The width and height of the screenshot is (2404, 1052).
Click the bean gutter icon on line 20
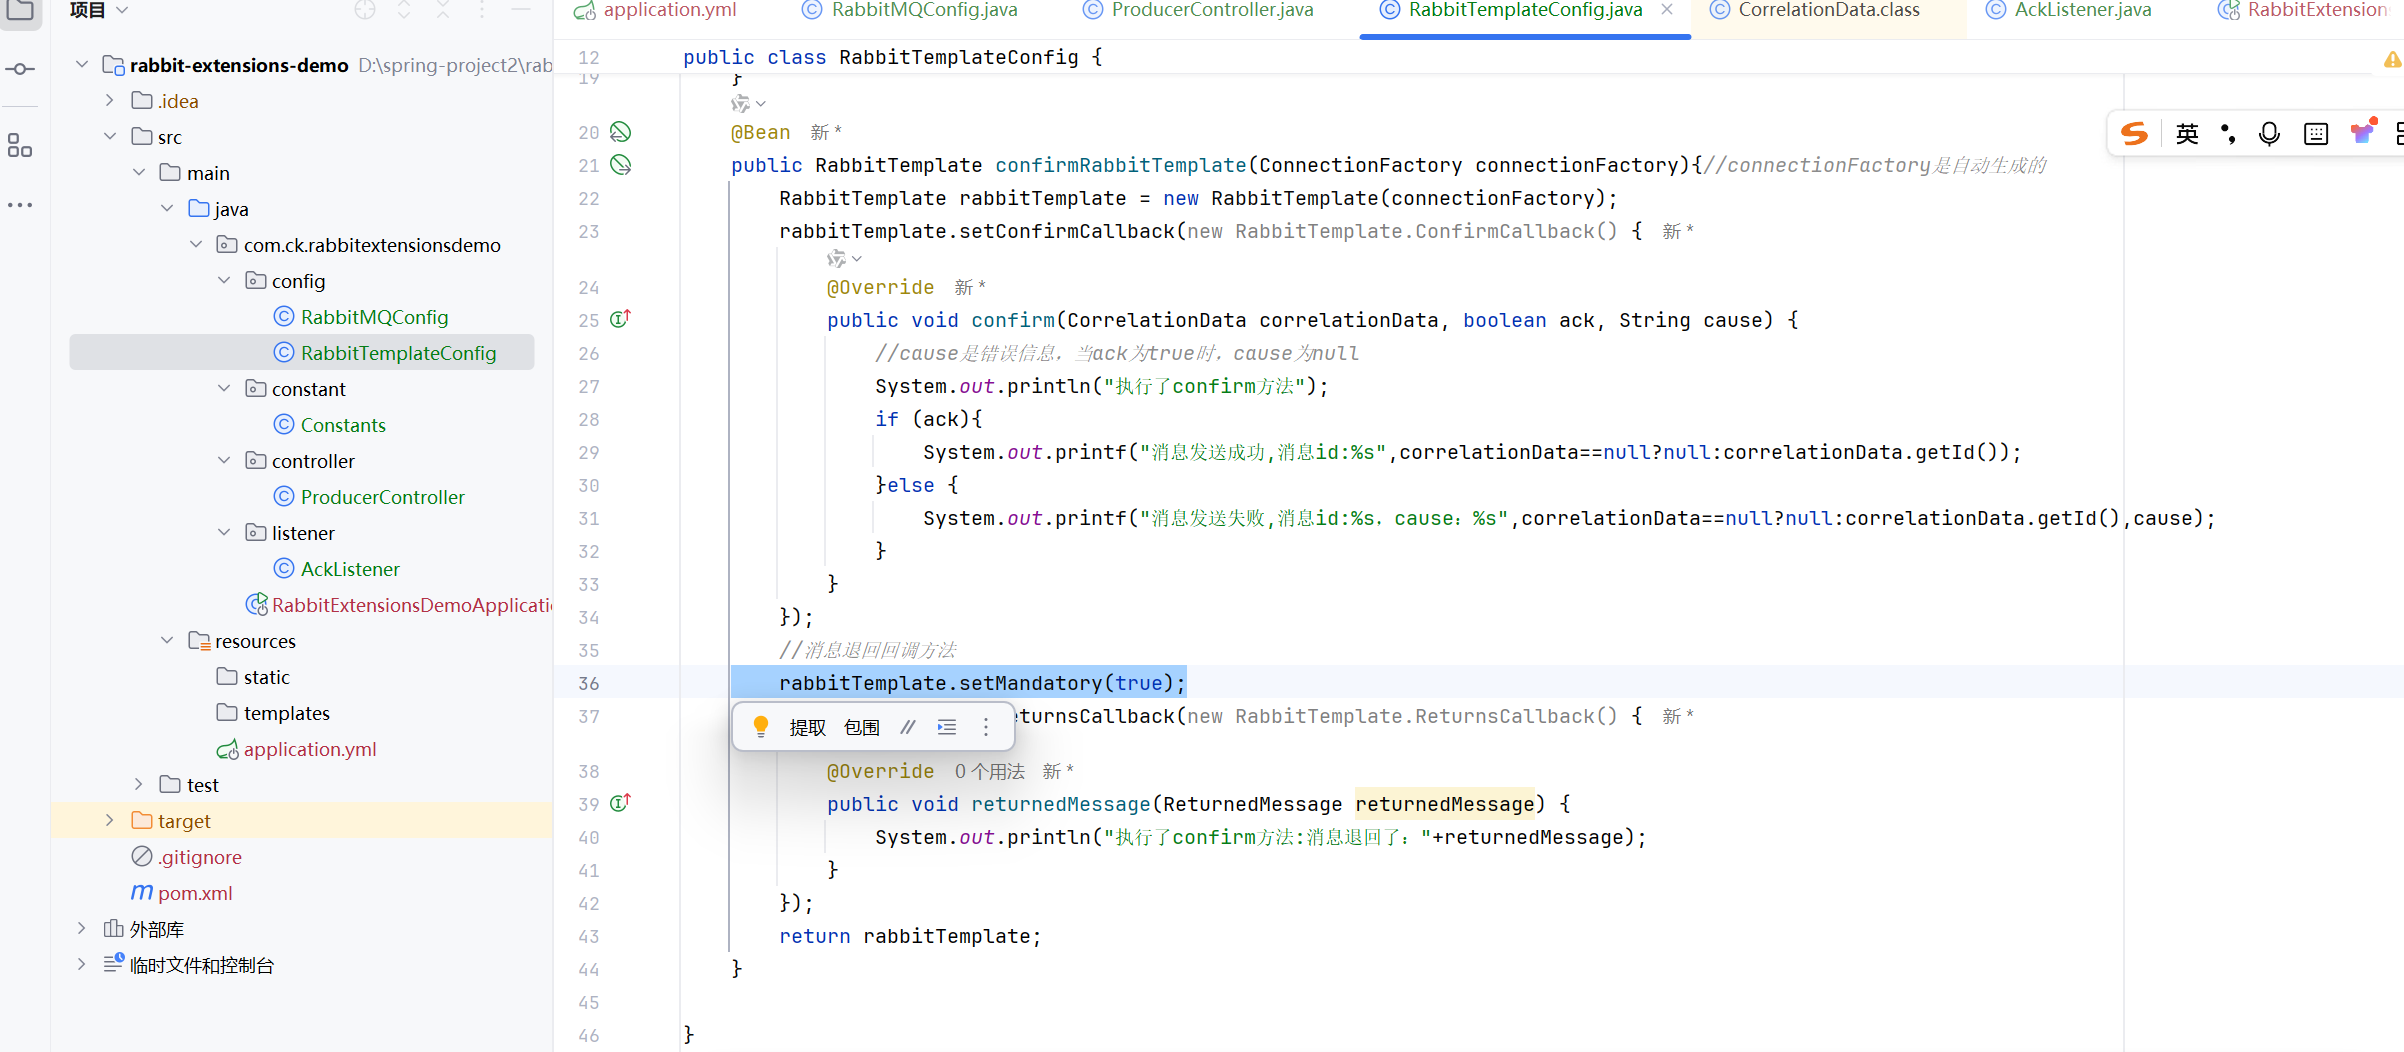point(621,132)
